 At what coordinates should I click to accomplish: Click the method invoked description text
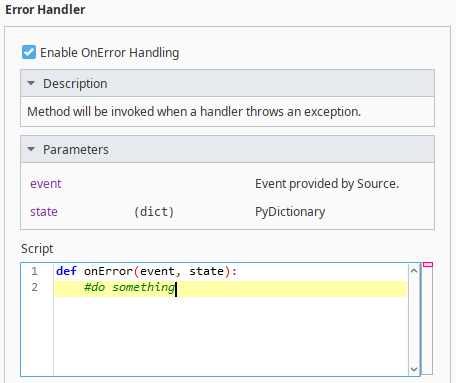tap(194, 112)
